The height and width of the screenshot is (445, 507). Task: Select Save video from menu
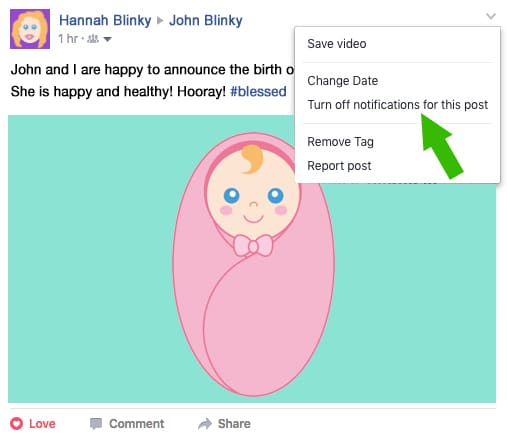[337, 44]
